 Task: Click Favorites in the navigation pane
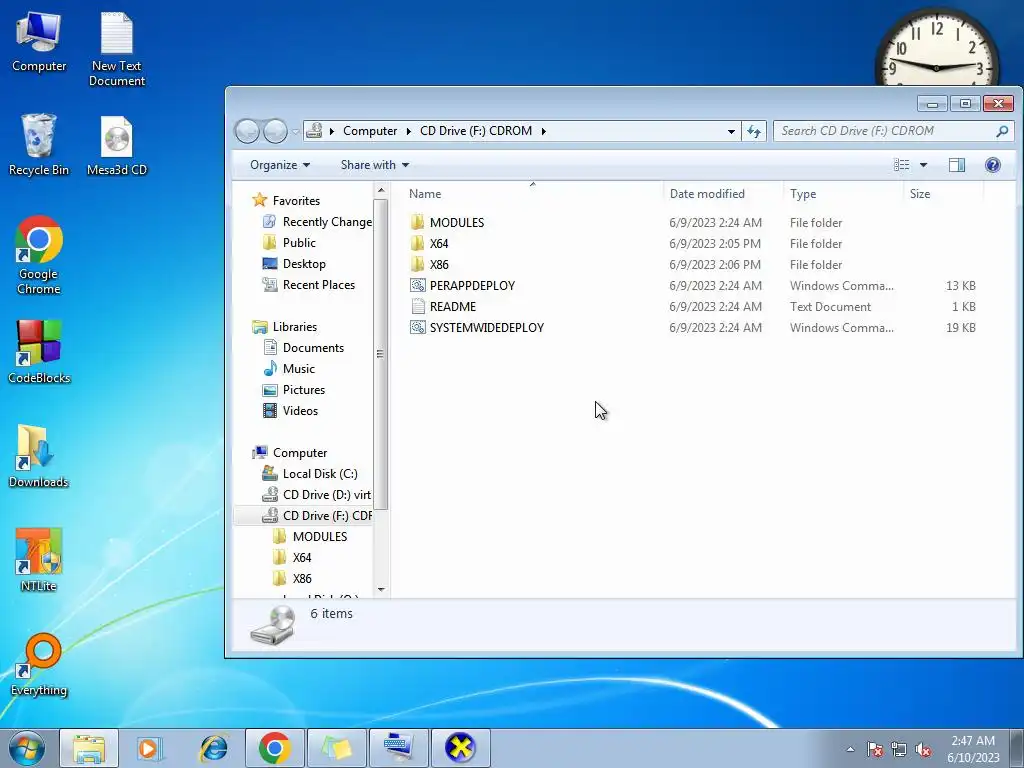tap(296, 200)
